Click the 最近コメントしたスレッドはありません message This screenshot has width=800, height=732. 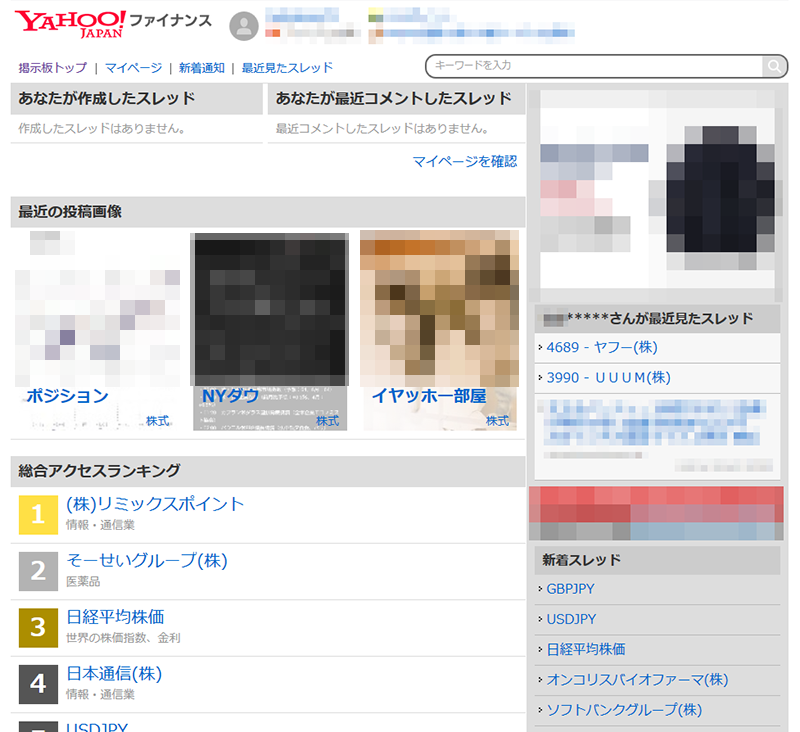tap(382, 129)
